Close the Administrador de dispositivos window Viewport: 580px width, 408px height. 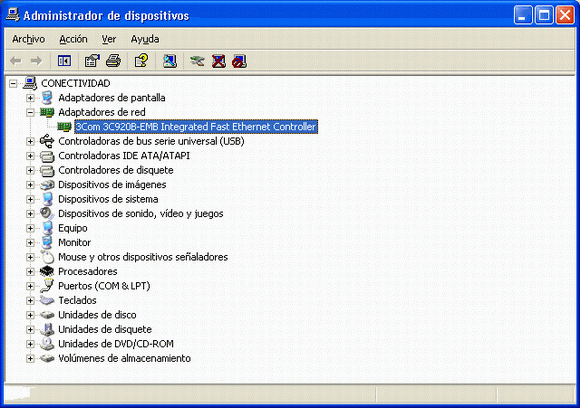click(x=565, y=15)
